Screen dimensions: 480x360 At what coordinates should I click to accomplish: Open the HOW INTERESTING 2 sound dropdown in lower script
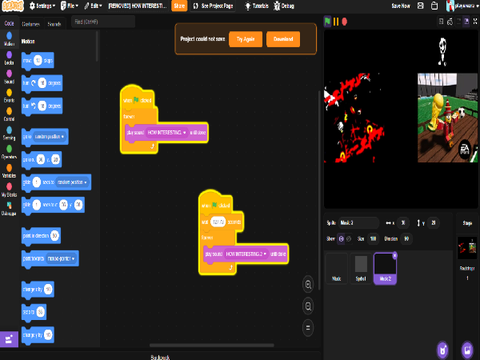click(x=246, y=254)
